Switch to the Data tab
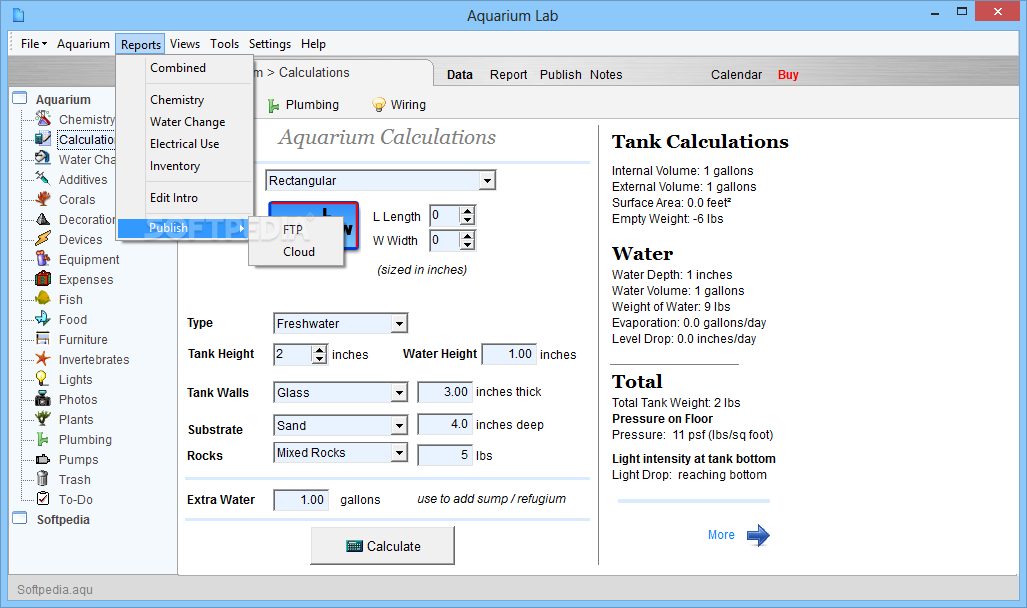 click(x=460, y=75)
